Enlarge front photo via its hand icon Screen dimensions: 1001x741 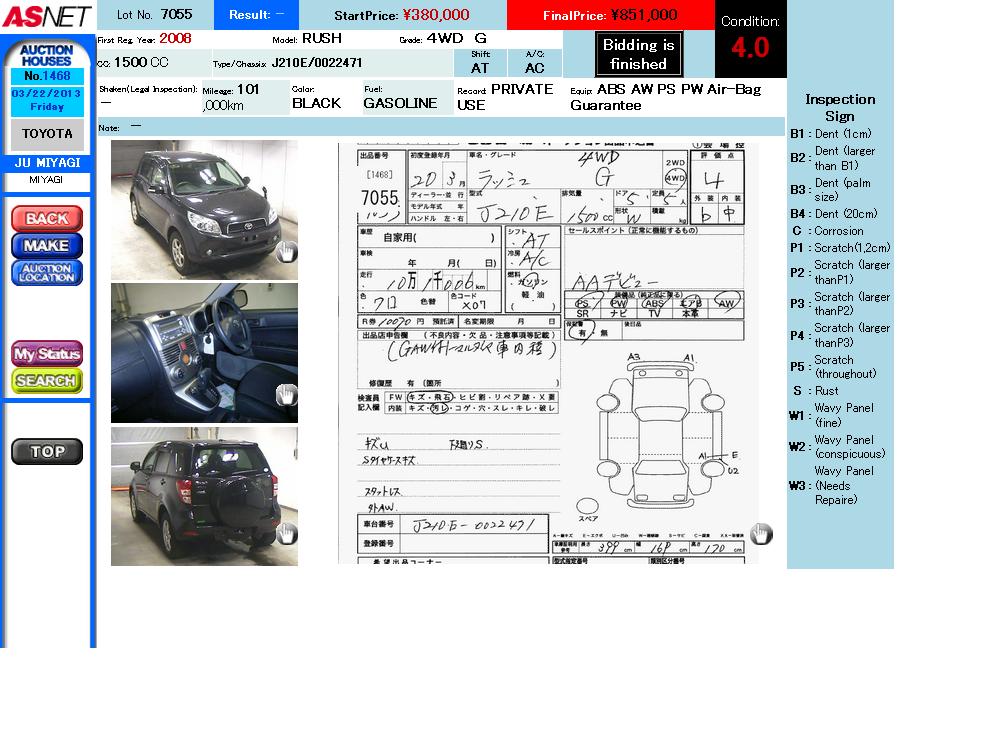[x=286, y=252]
